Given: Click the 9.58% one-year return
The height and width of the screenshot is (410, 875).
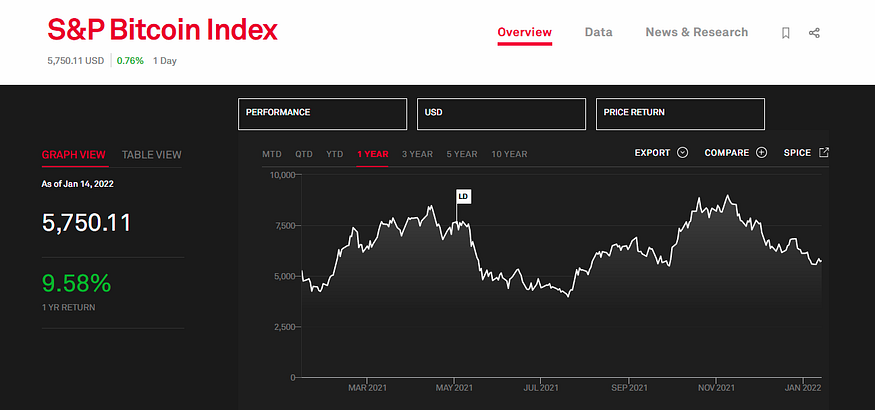Looking at the screenshot, I should click(x=76, y=283).
